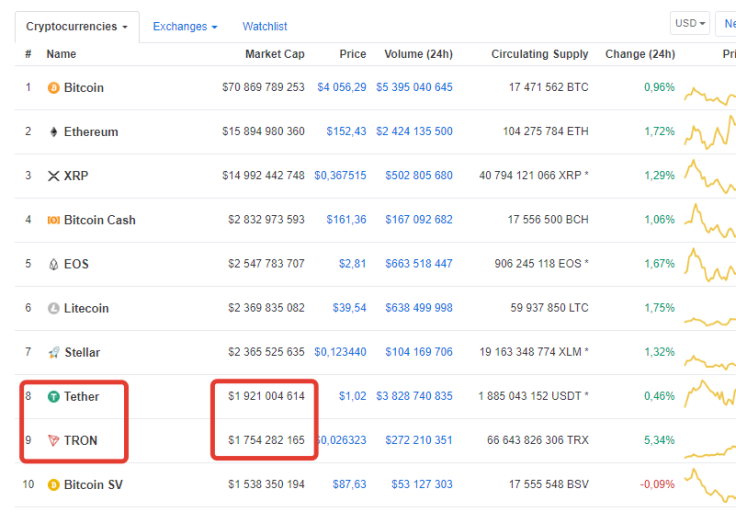Click TRON volume $272 210 351

click(419, 440)
